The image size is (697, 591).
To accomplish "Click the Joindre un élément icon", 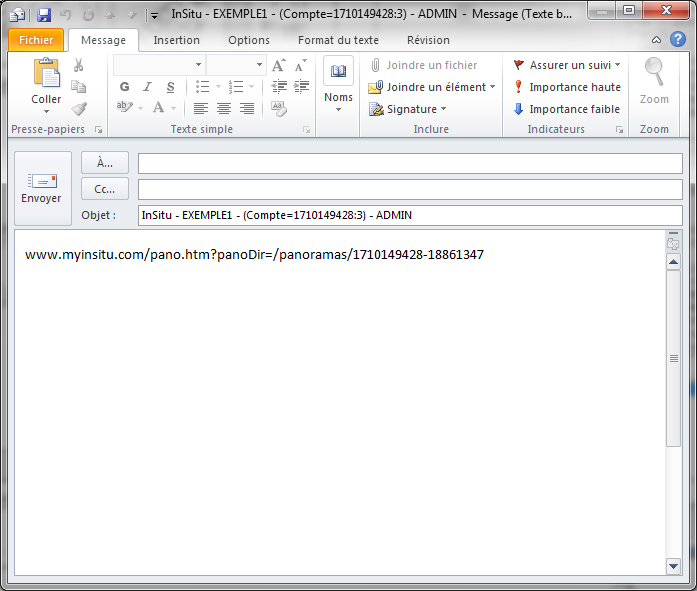I will pos(376,87).
